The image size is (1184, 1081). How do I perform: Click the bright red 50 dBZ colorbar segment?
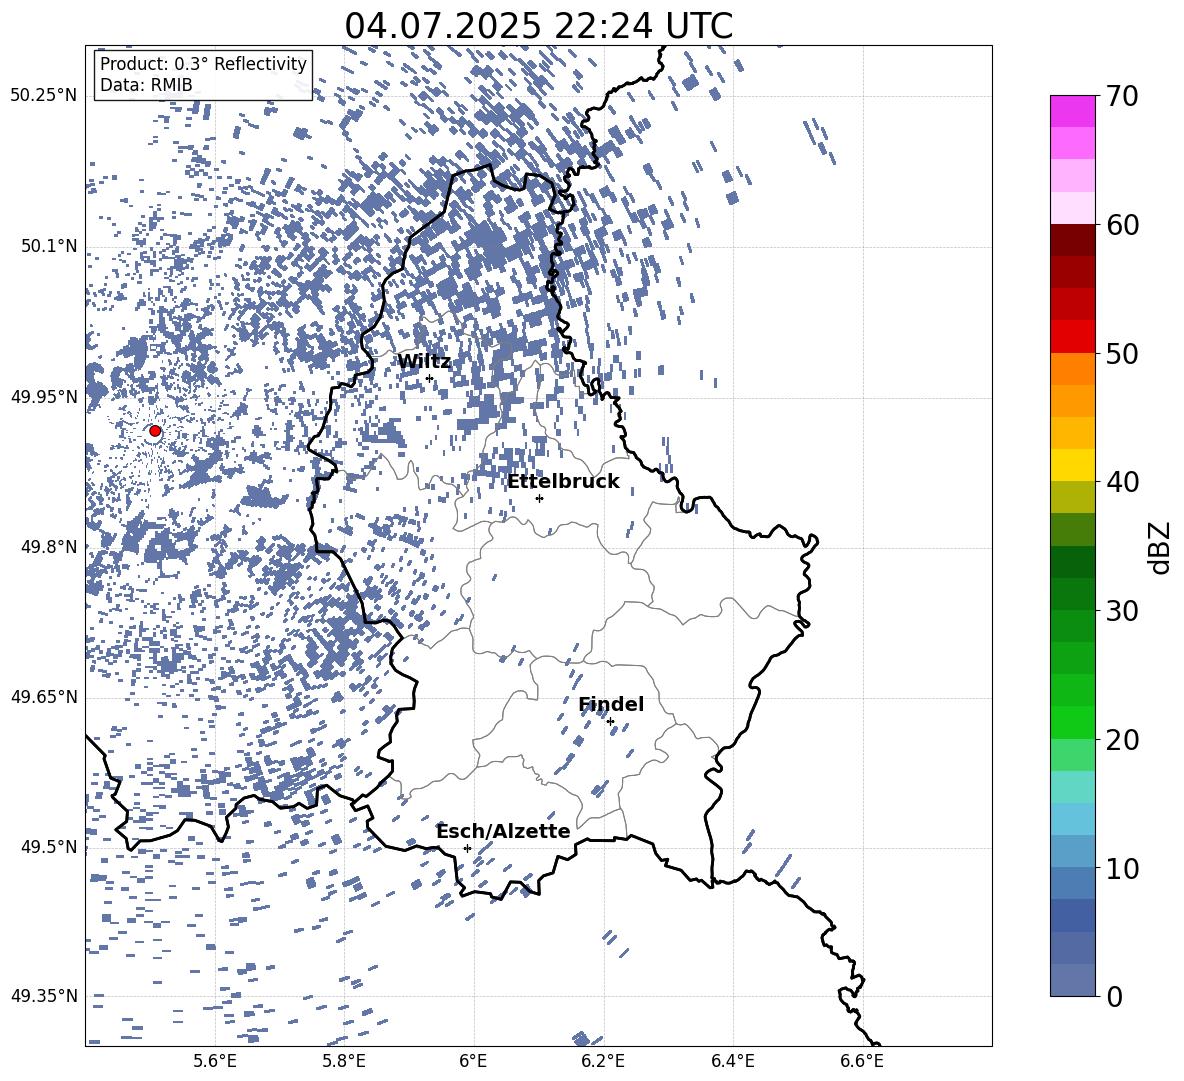click(x=1072, y=337)
